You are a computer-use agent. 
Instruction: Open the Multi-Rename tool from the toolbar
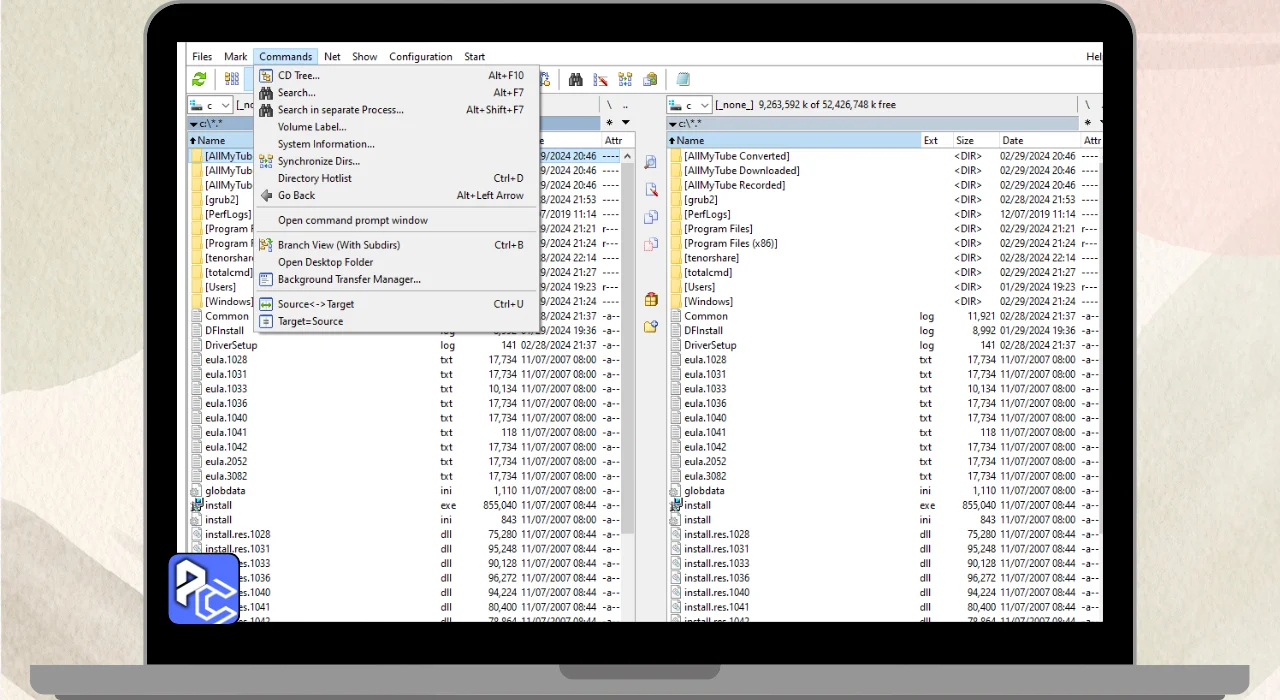[x=601, y=80]
